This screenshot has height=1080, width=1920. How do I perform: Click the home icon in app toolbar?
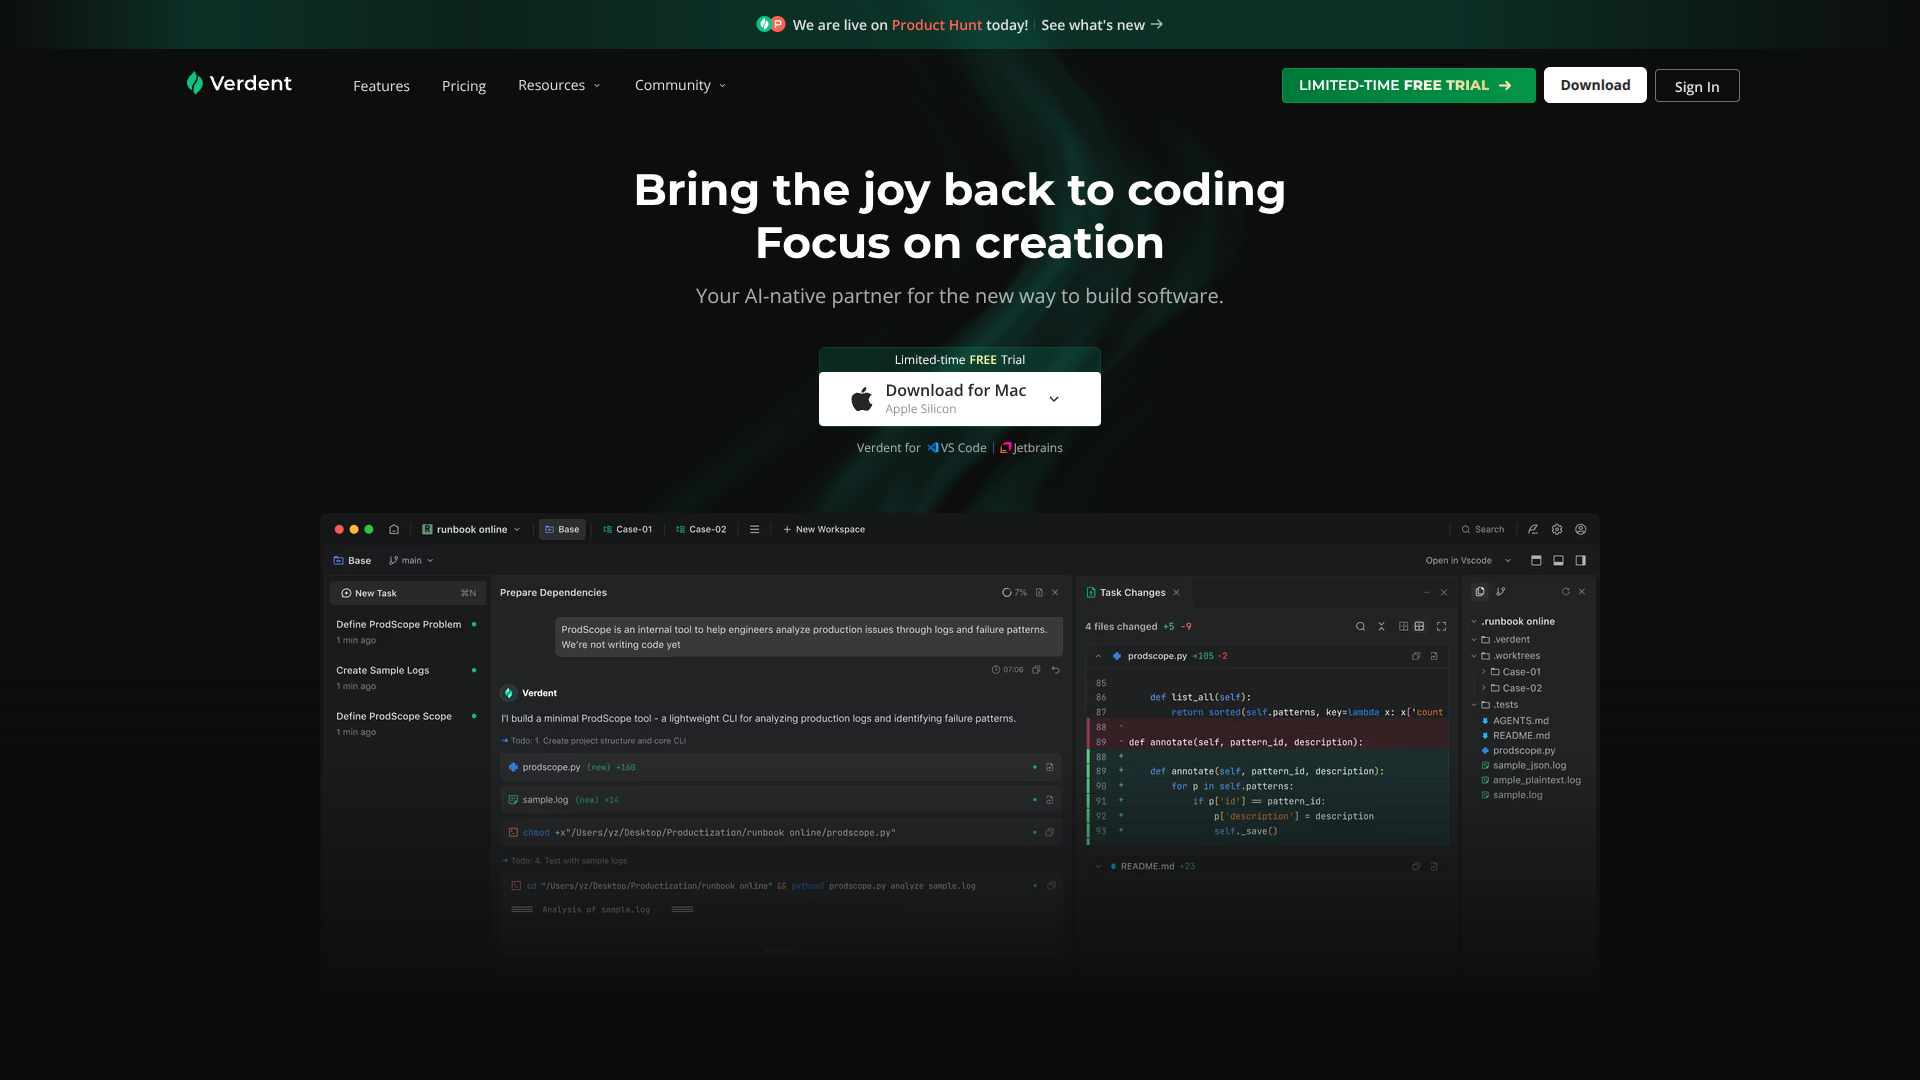pyautogui.click(x=394, y=530)
